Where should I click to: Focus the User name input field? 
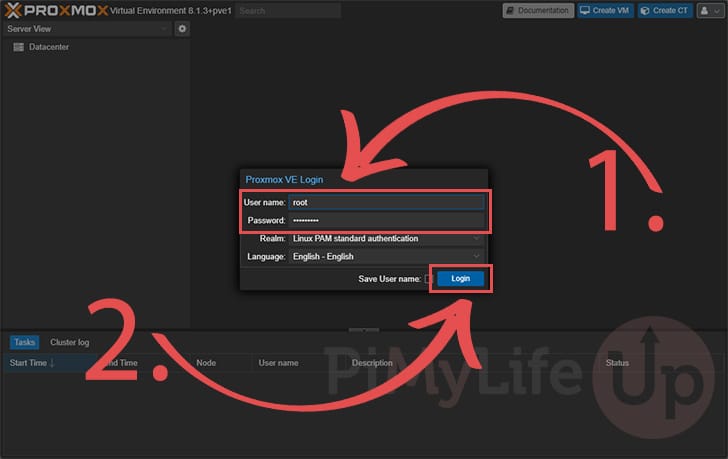pyautogui.click(x=386, y=202)
